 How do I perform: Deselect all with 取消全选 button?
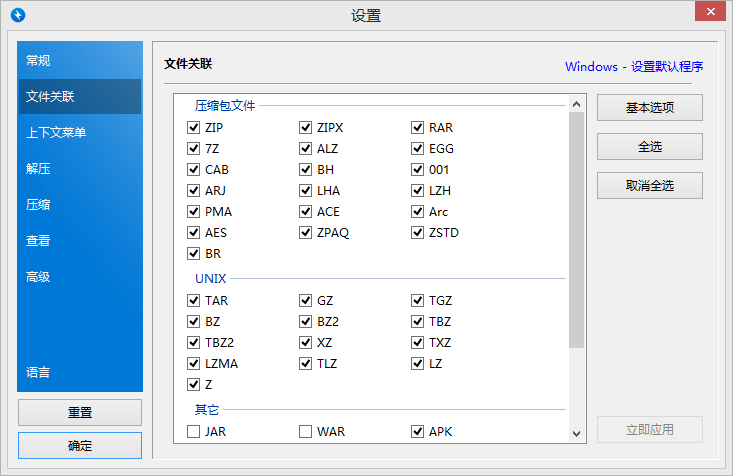pos(650,186)
